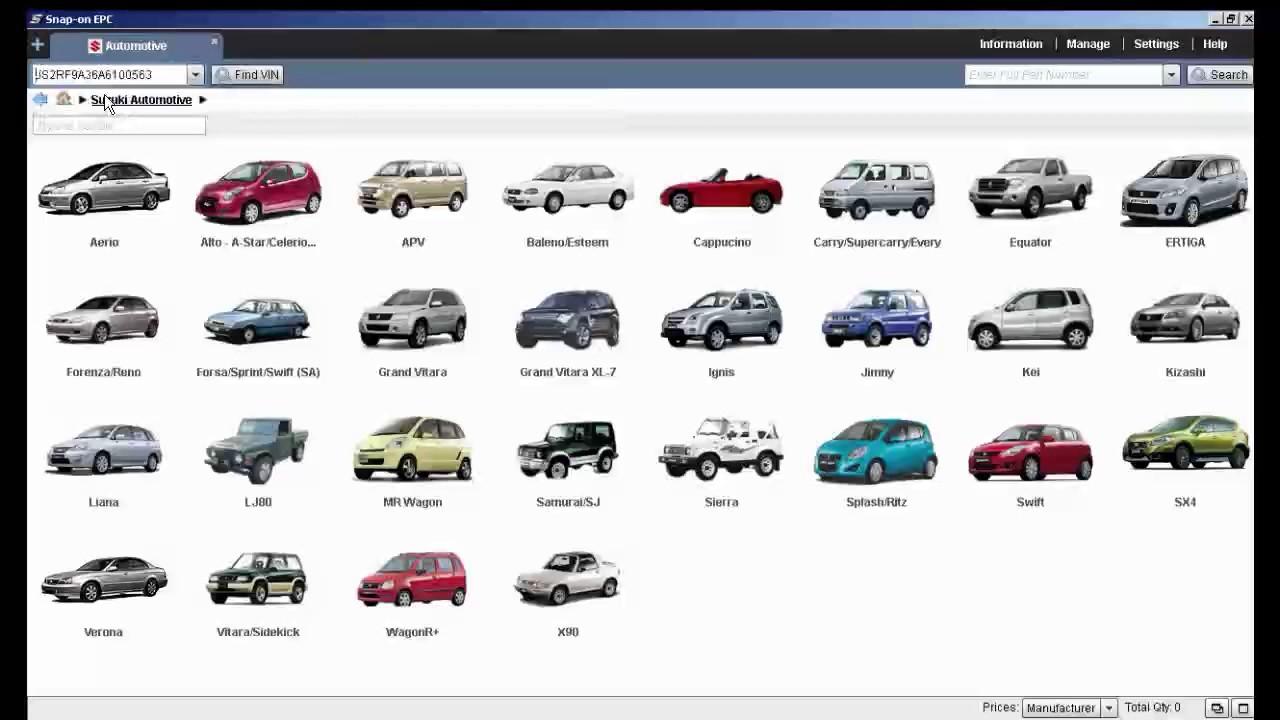Click the grid view icon at the bottom right
The width and height of the screenshot is (1280, 720).
coord(1241,707)
